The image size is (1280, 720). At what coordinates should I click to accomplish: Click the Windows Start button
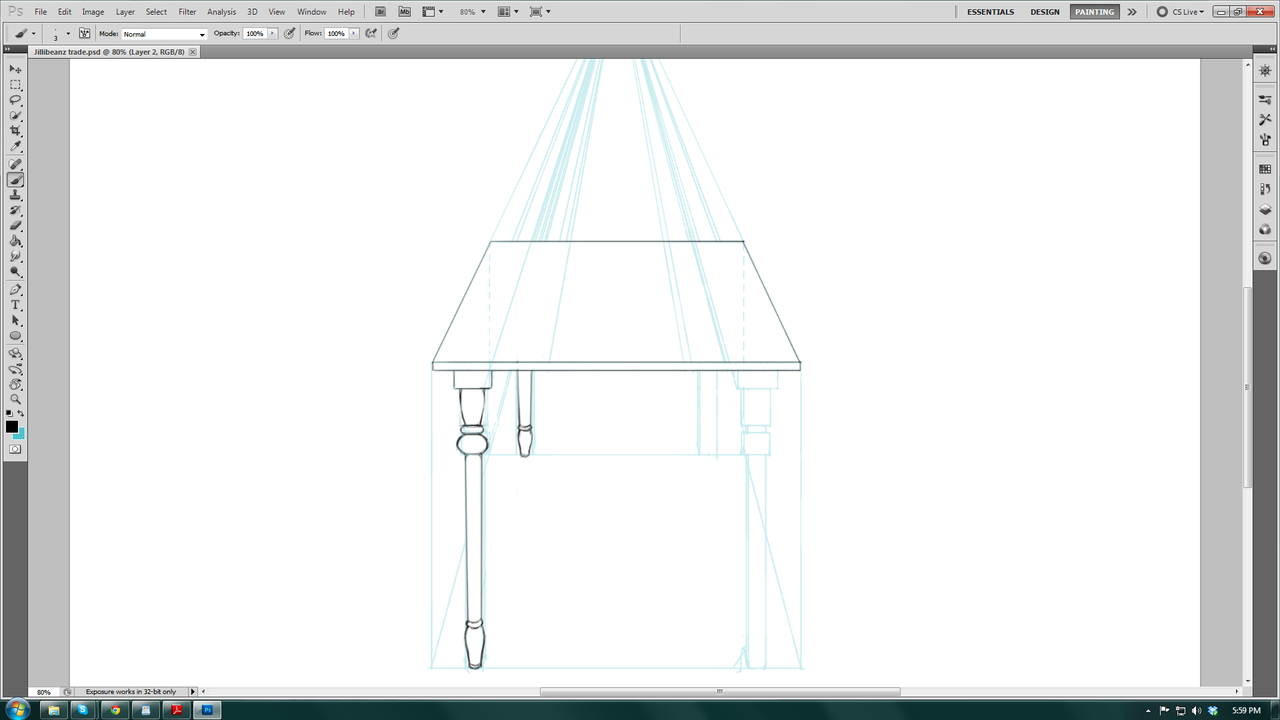[17, 710]
